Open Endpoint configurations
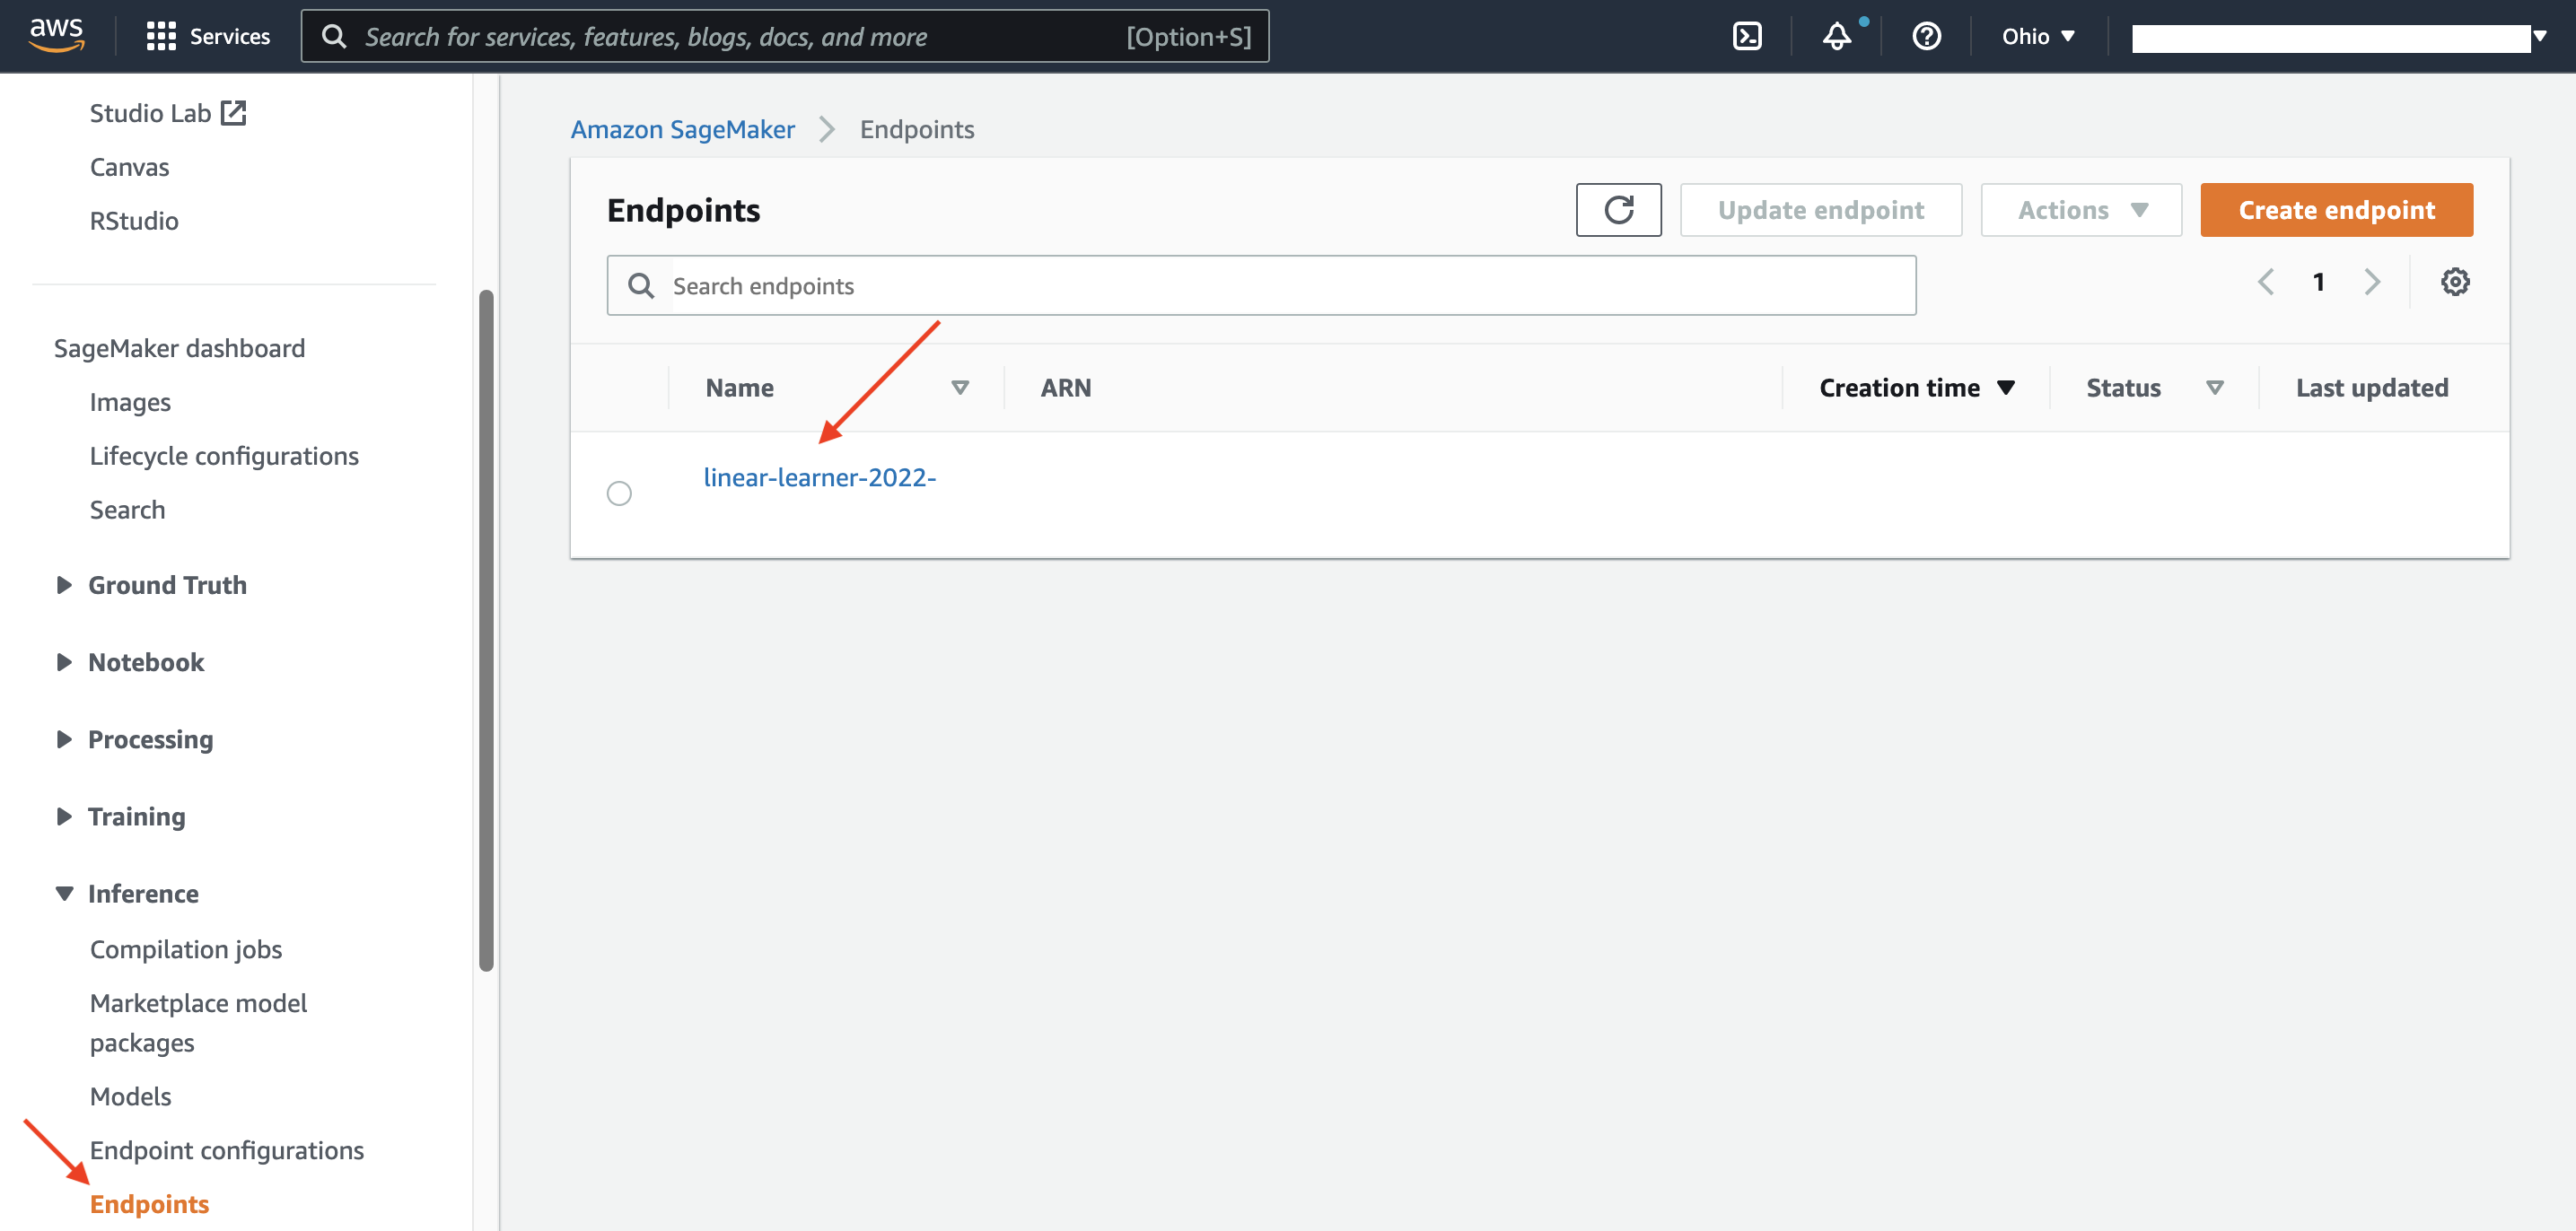The image size is (2576, 1231). [227, 1150]
